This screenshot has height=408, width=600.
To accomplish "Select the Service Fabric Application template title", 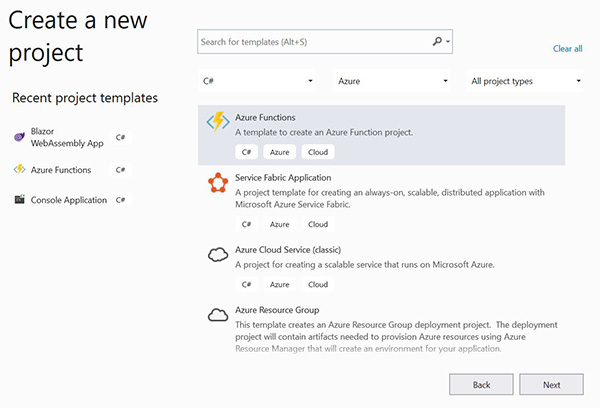I will pyautogui.click(x=283, y=178).
